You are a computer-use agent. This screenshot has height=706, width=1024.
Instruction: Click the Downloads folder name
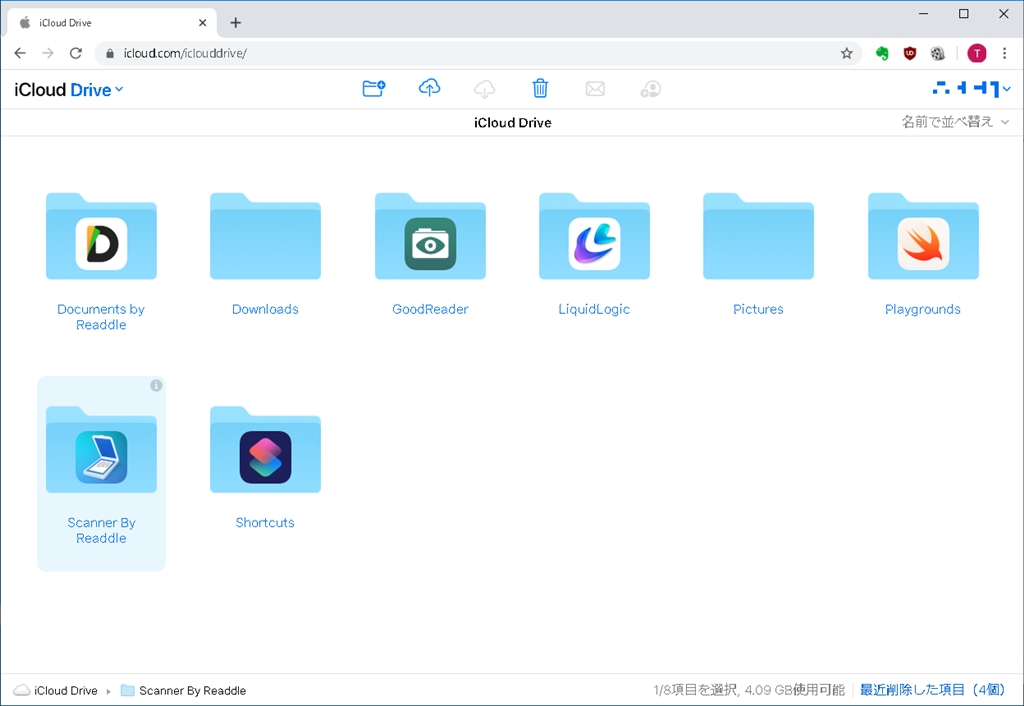pyautogui.click(x=265, y=309)
